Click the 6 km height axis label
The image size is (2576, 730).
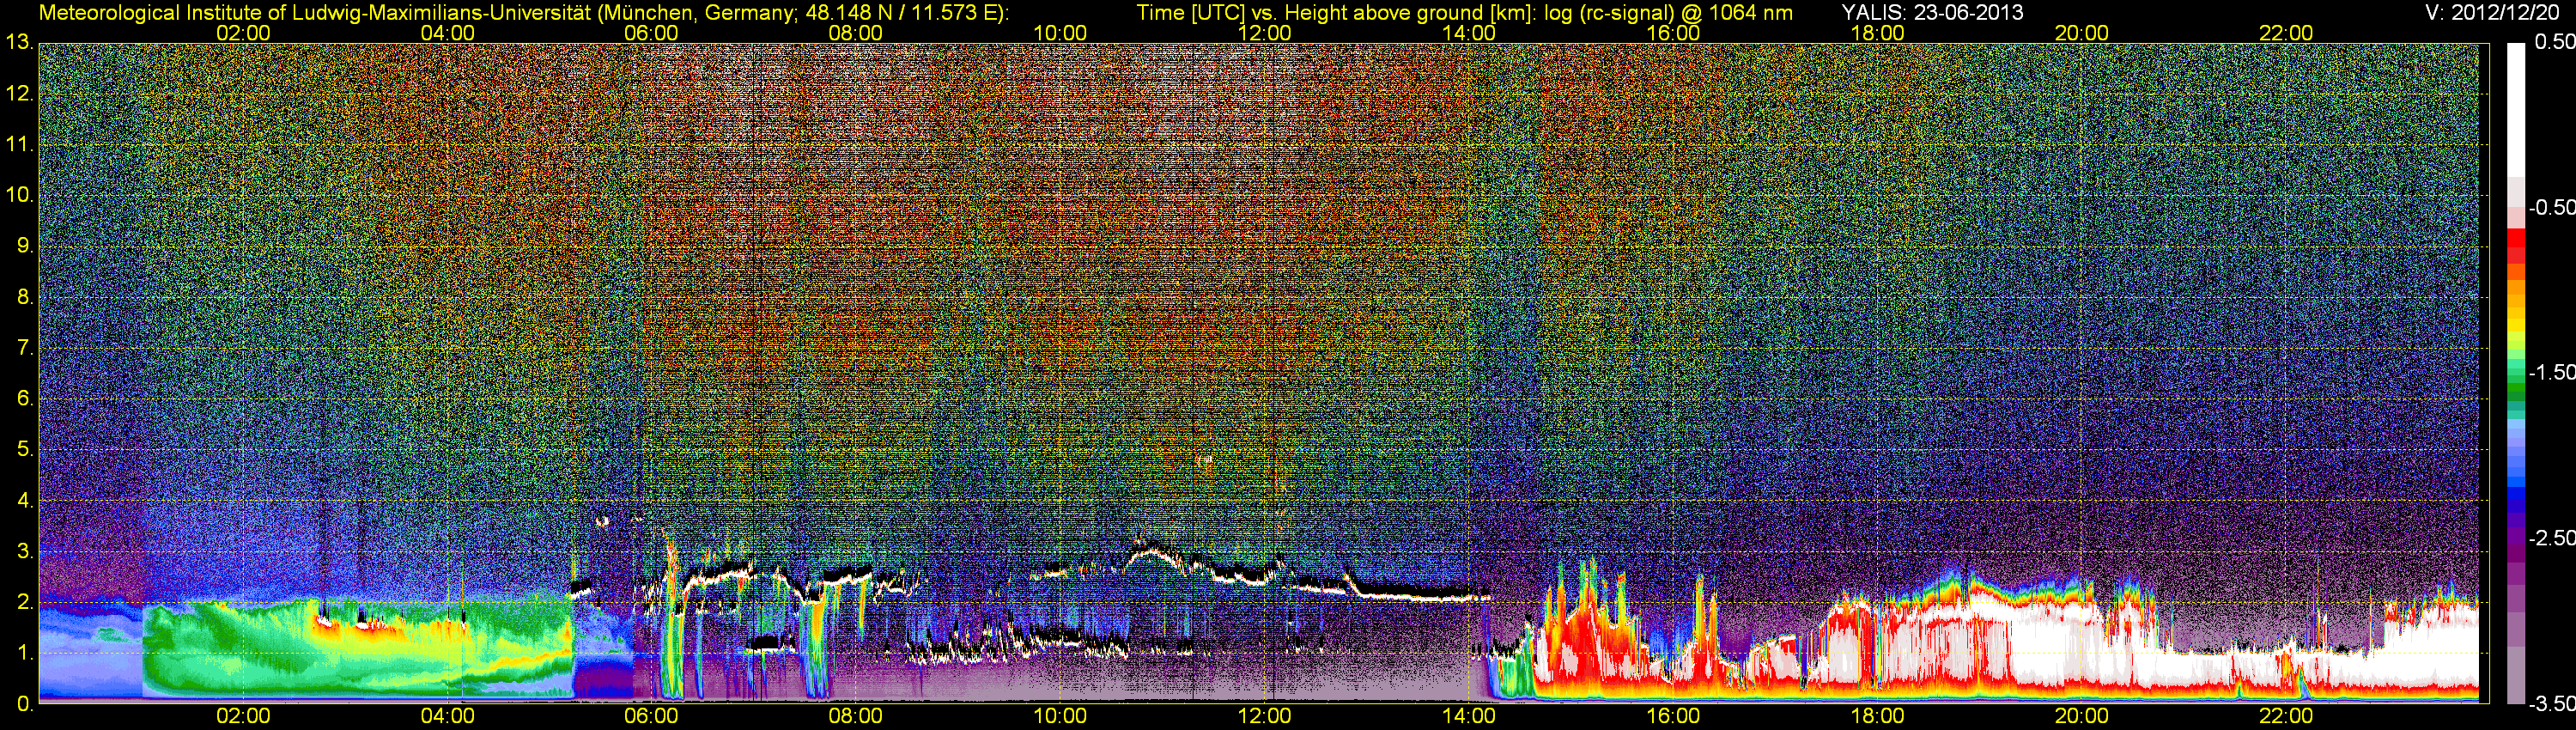25,399
